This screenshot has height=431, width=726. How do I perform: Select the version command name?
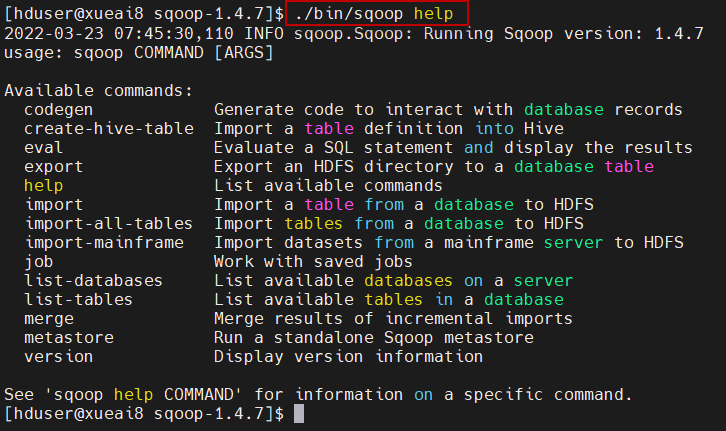pyautogui.click(x=58, y=356)
